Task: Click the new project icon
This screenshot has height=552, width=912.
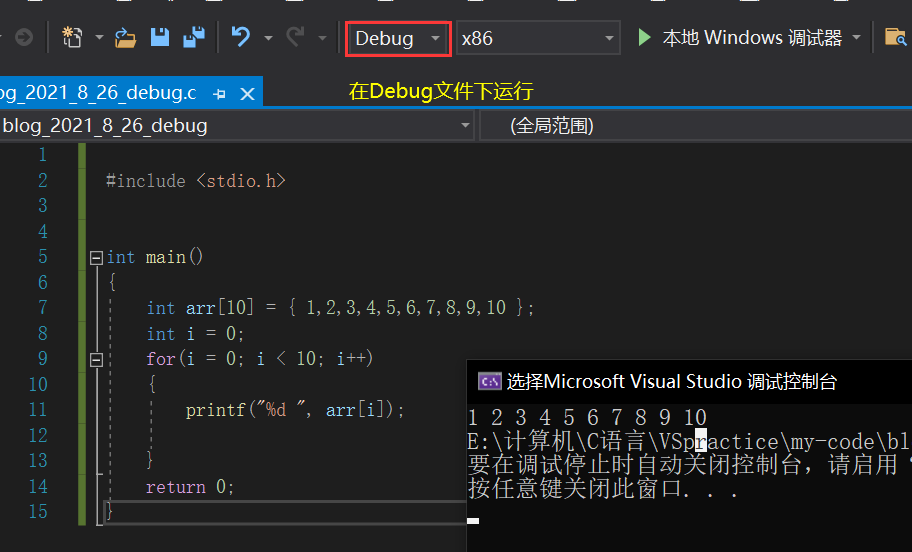Action: [x=72, y=38]
